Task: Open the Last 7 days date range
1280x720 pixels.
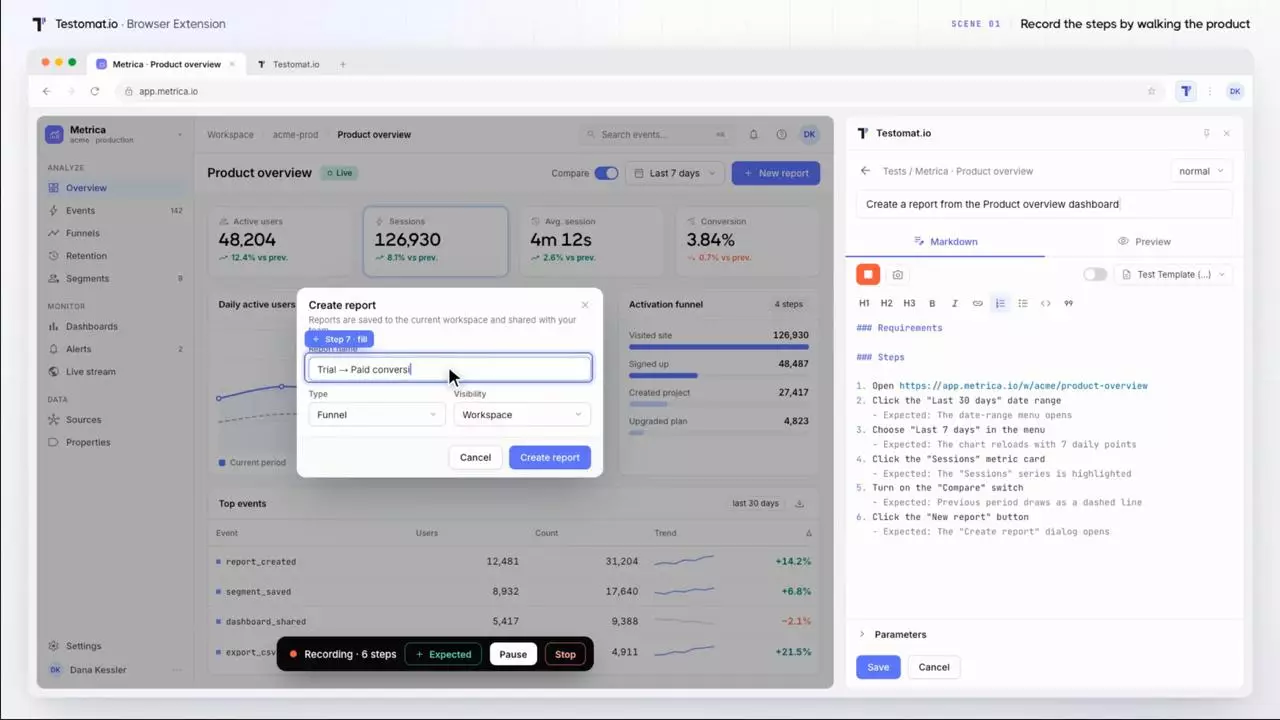Action: coord(674,173)
